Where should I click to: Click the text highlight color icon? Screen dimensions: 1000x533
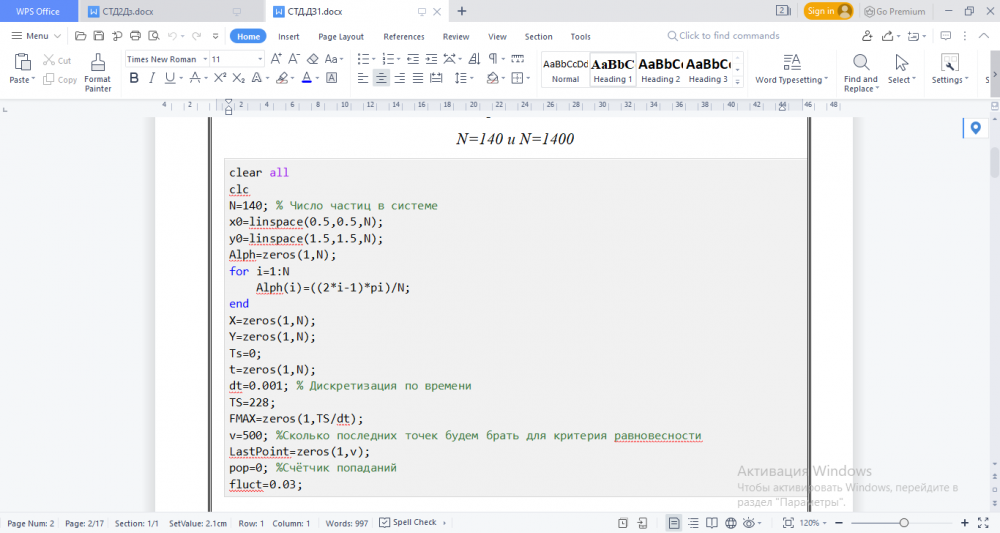tap(282, 78)
